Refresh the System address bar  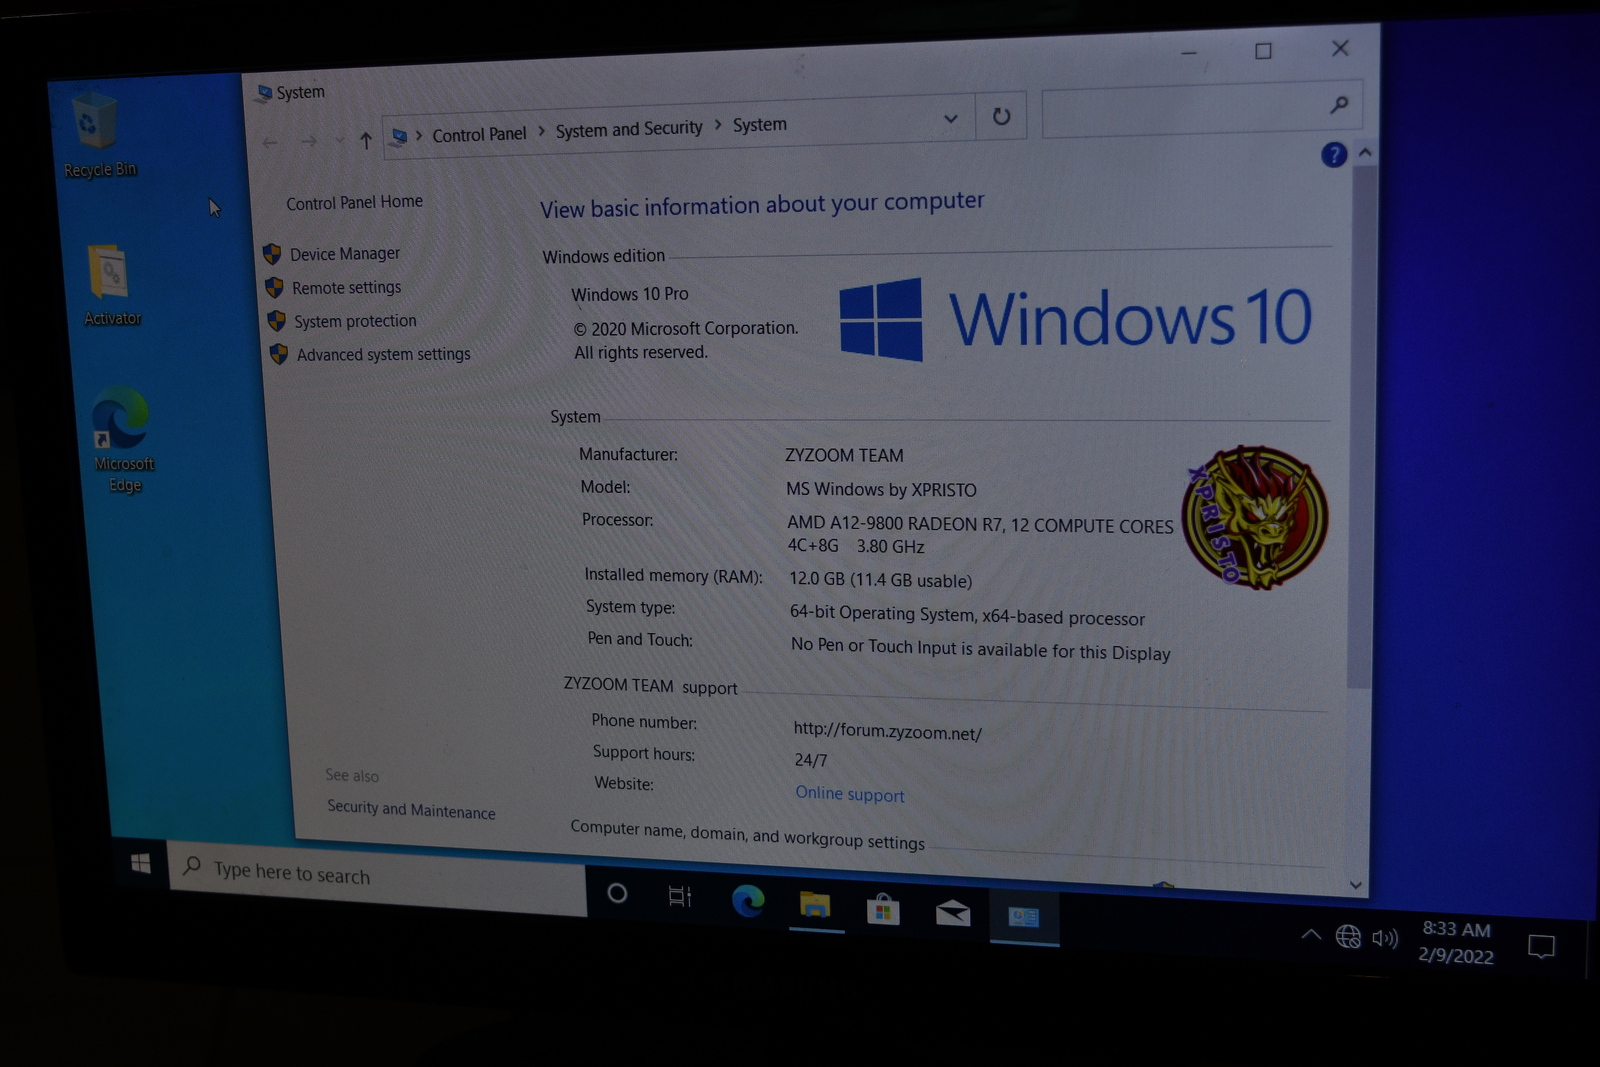click(1001, 116)
